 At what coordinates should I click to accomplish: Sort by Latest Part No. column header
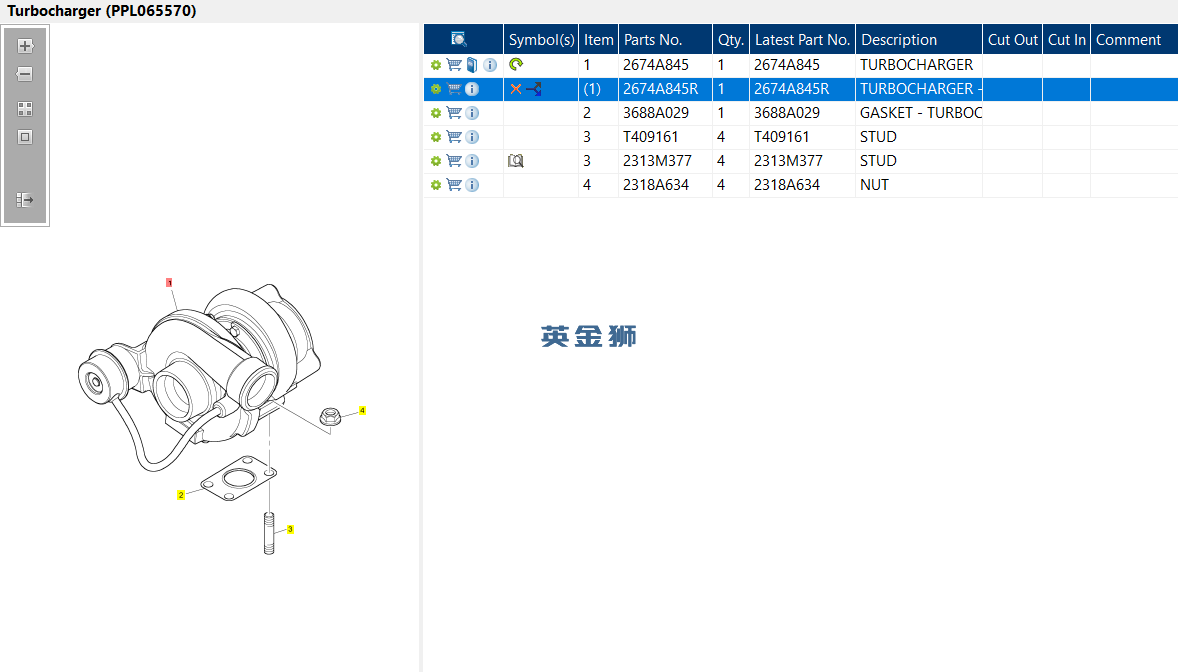pyautogui.click(x=802, y=40)
